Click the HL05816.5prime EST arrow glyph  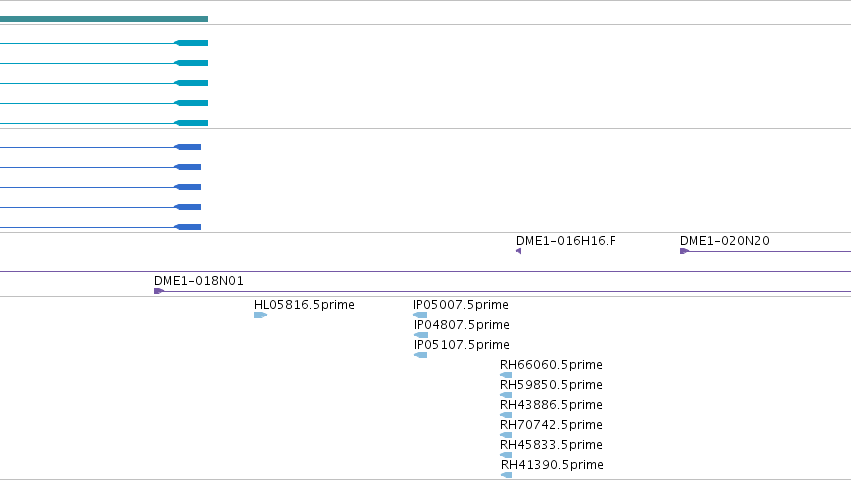[261, 315]
